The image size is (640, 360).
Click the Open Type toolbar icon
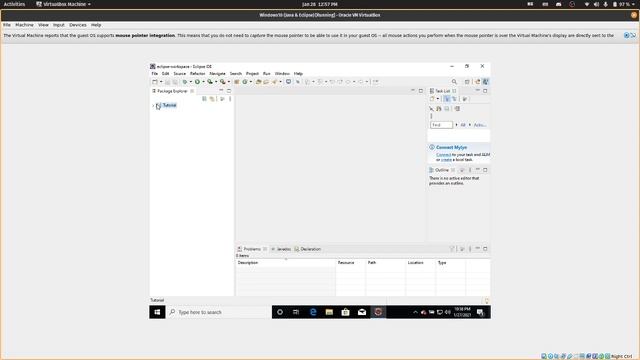pos(259,82)
